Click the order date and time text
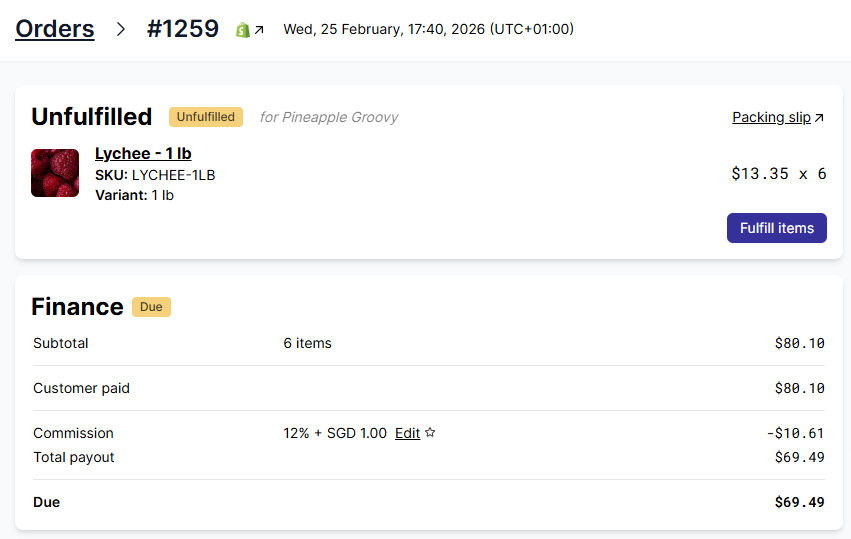851x539 pixels. pos(428,29)
